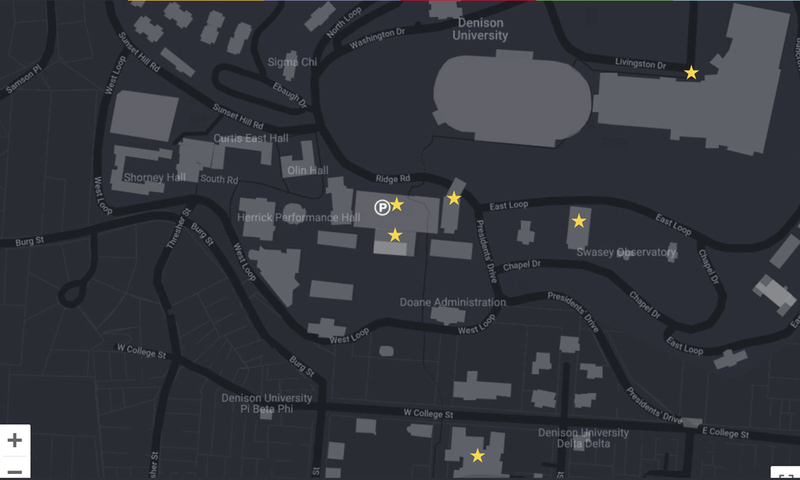The width and height of the screenshot is (800, 480).
Task: Click the North Loop street label
Action: pos(344,22)
